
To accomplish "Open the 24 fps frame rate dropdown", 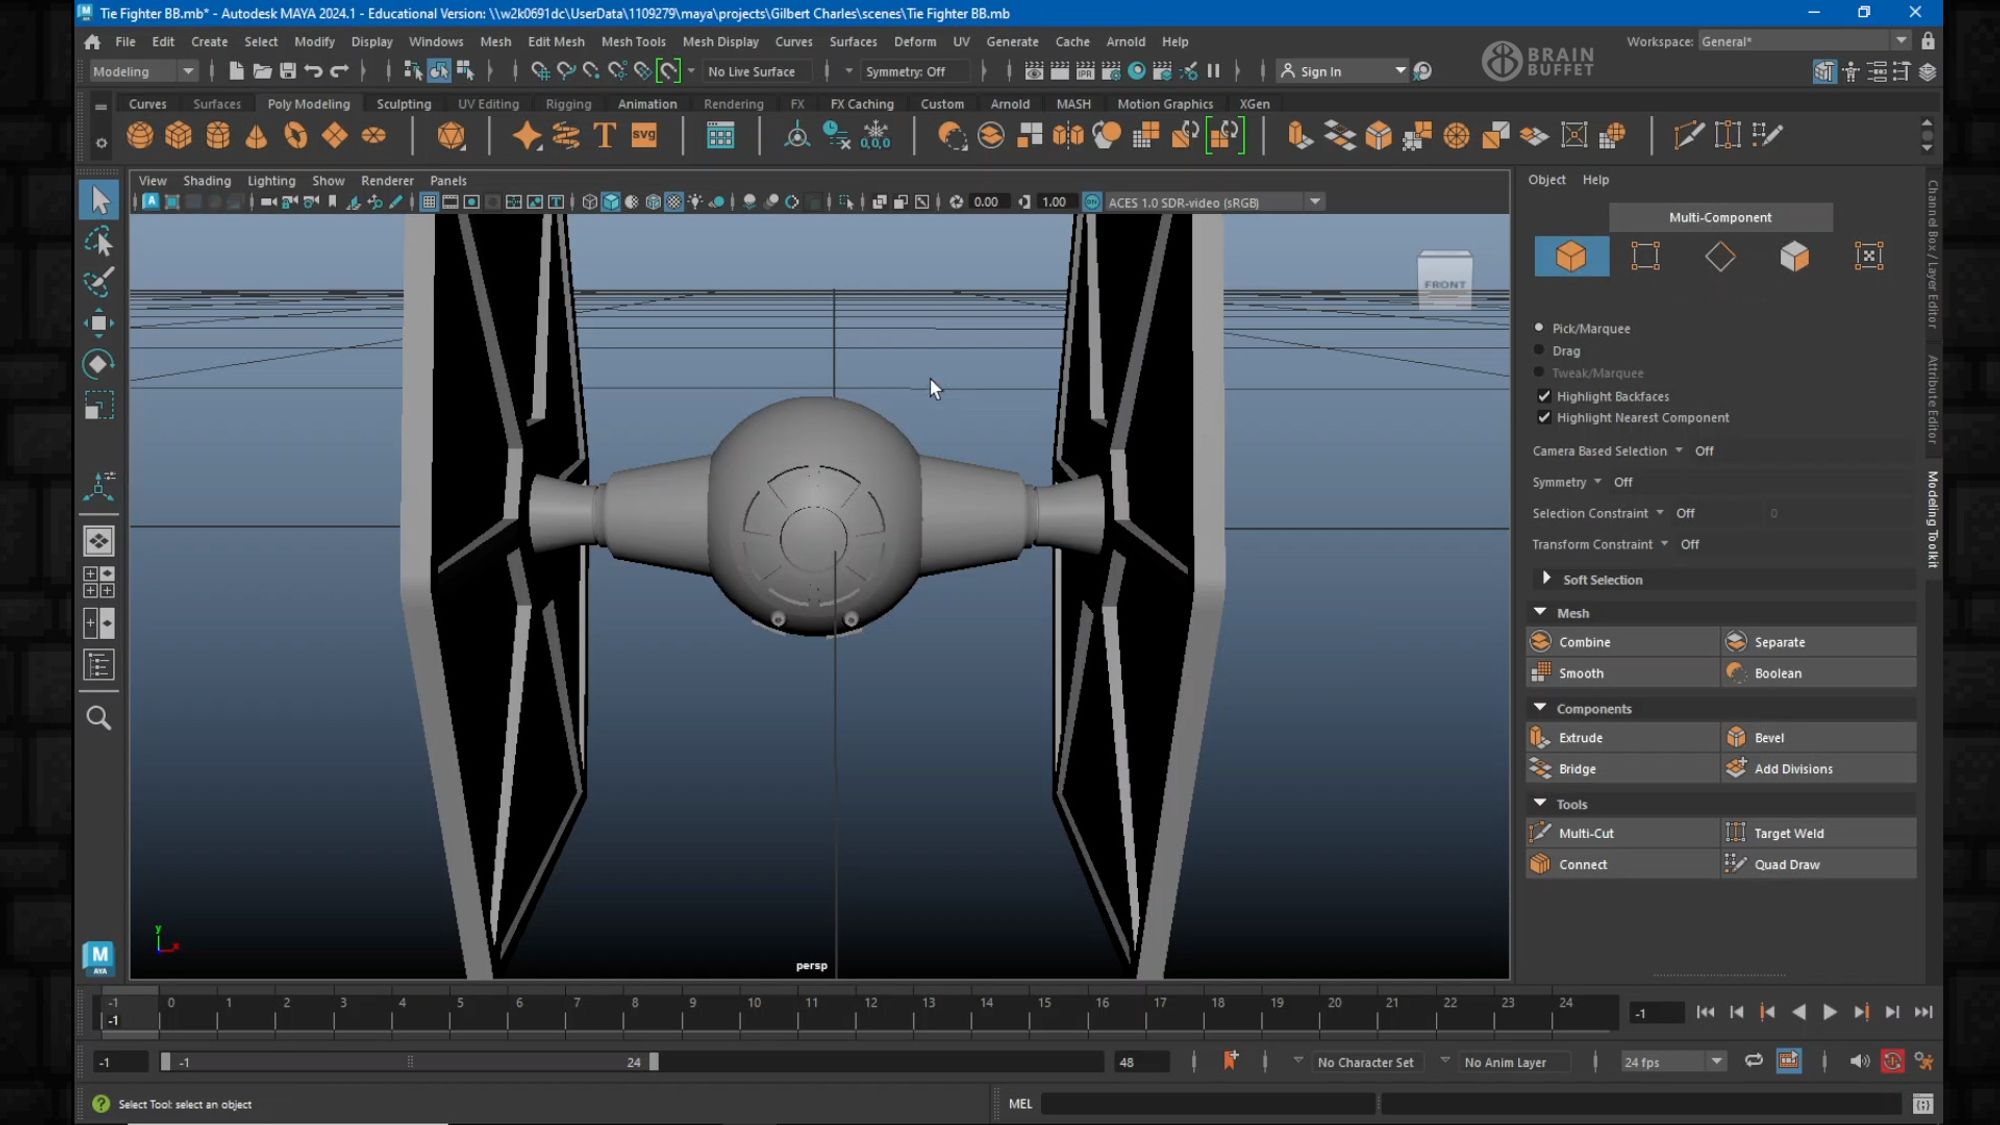I will tap(1716, 1062).
